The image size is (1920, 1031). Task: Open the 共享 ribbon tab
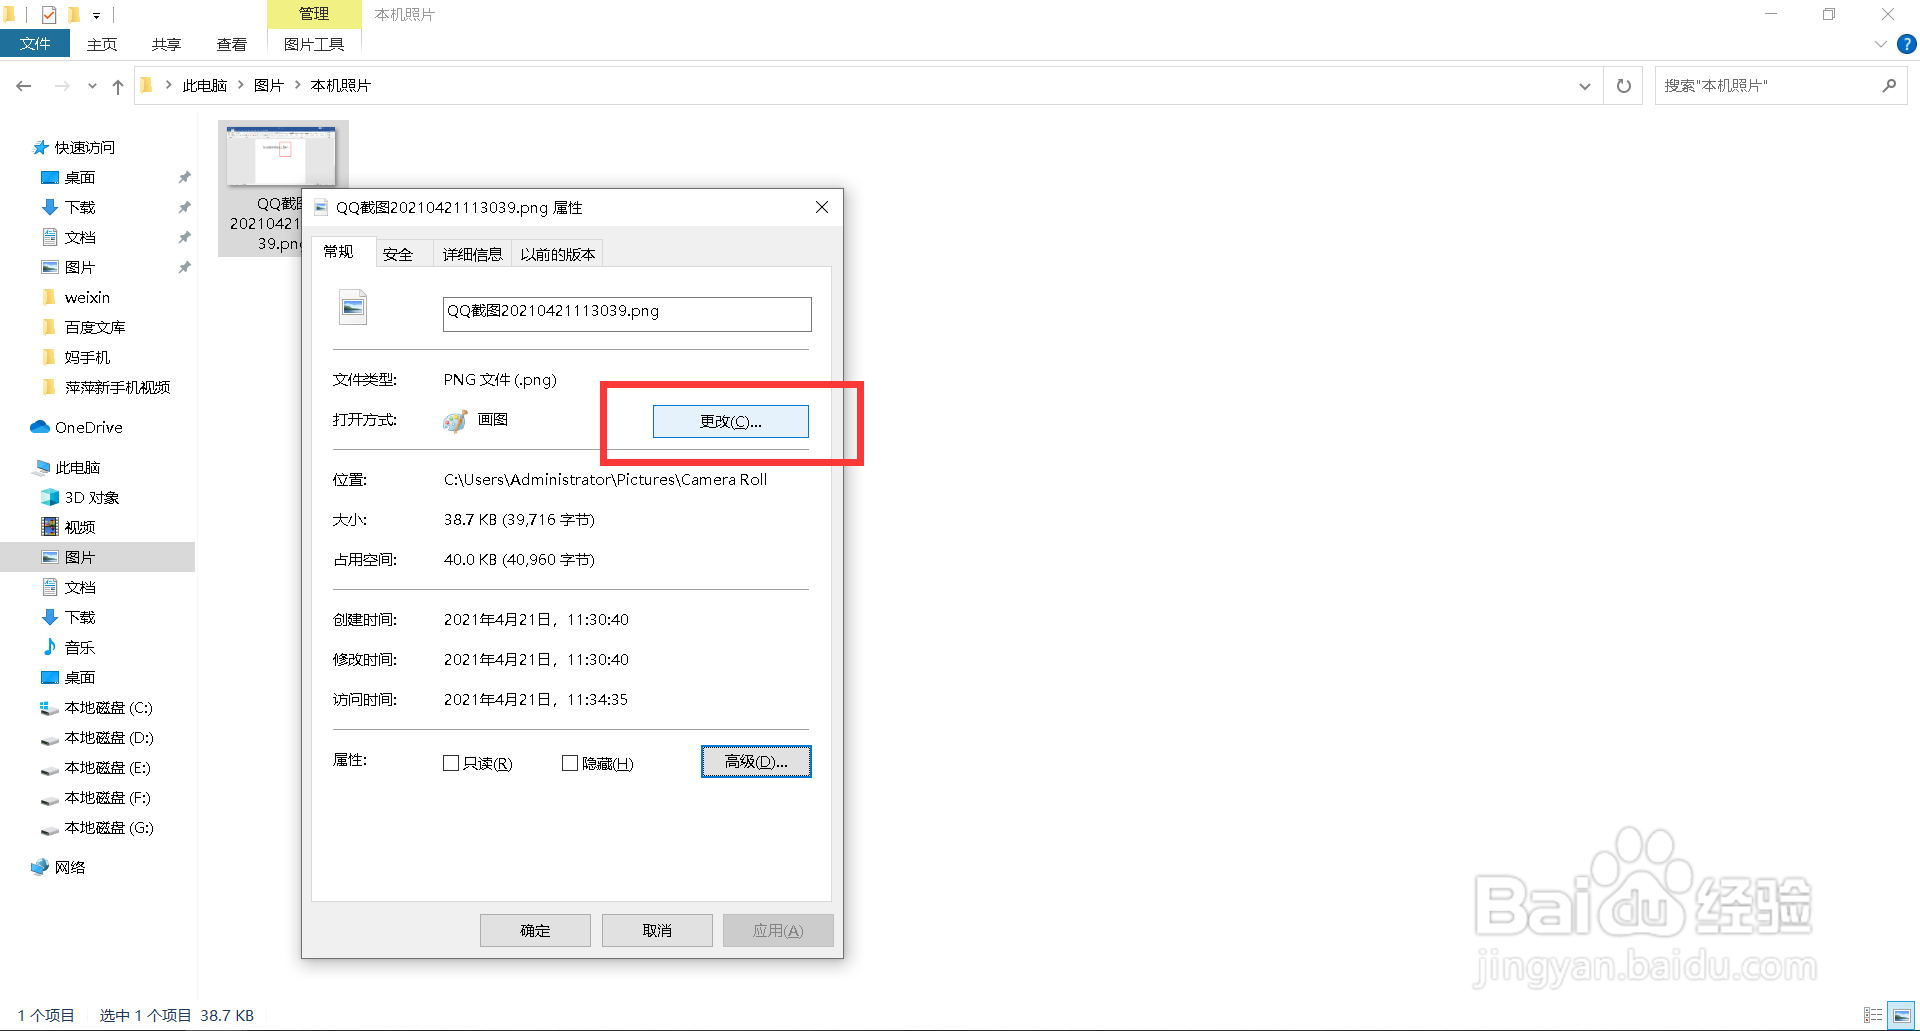tap(166, 44)
